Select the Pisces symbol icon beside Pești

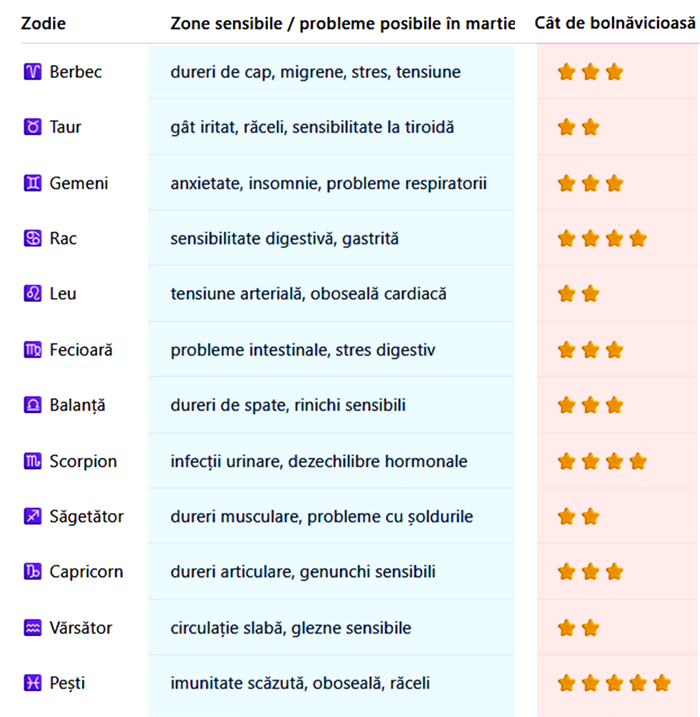coord(32,683)
